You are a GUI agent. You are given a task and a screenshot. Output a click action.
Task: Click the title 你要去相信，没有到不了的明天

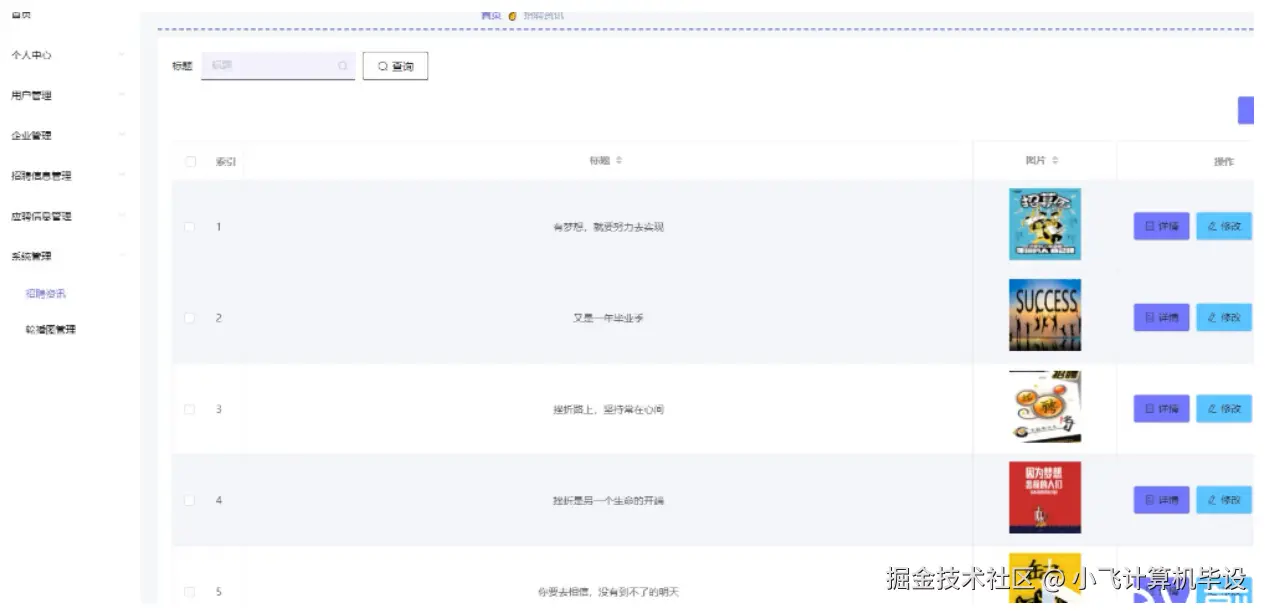tap(608, 592)
